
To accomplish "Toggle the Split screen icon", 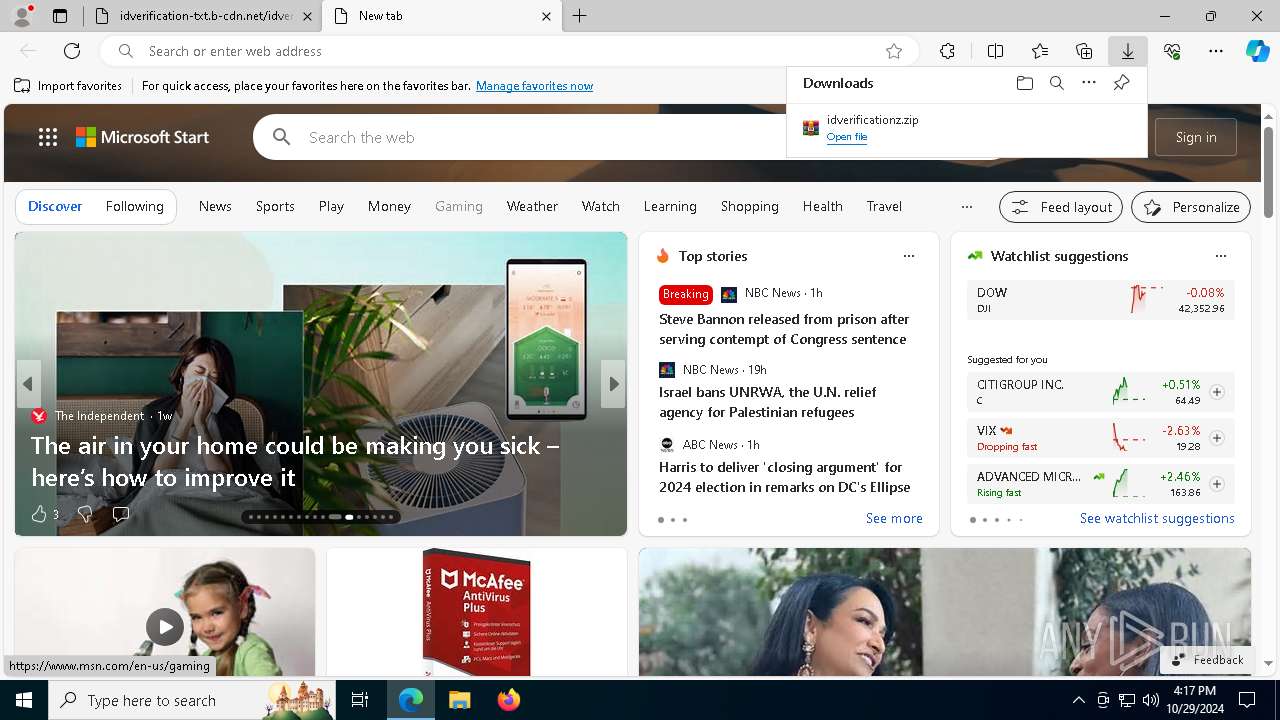I will [x=995, y=51].
